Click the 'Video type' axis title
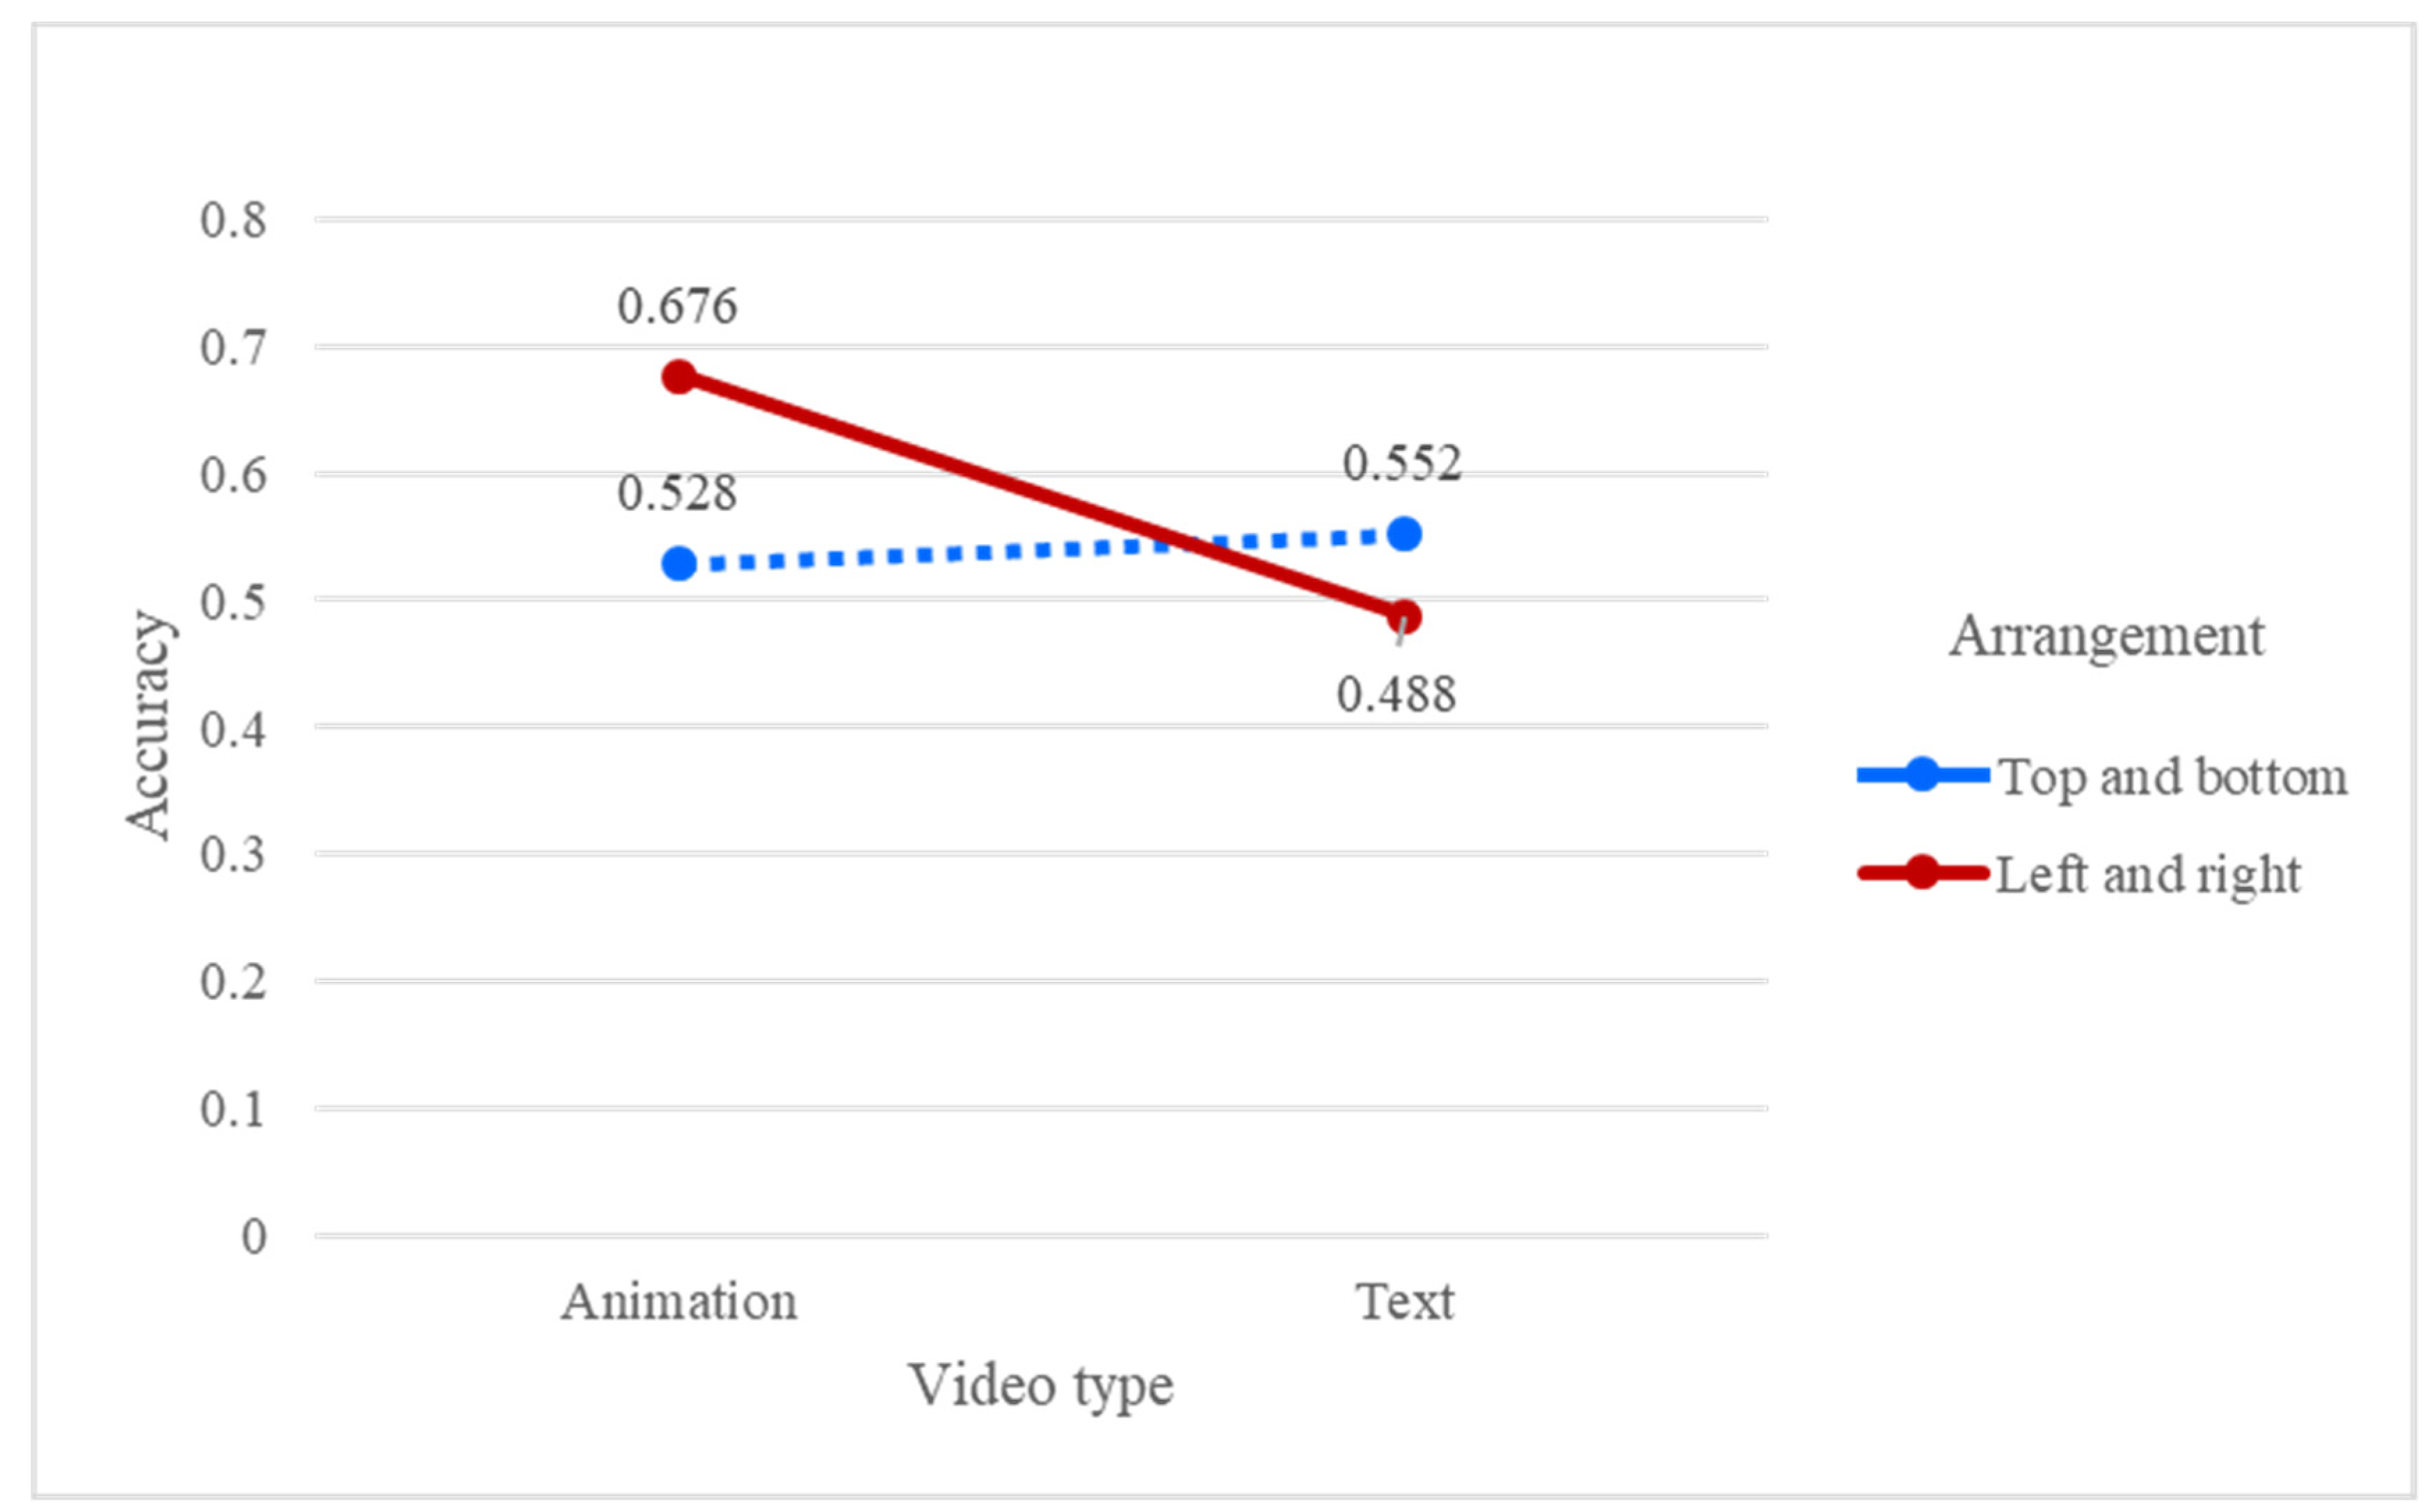Image resolution: width=2434 pixels, height=1512 pixels. pos(1041,1386)
